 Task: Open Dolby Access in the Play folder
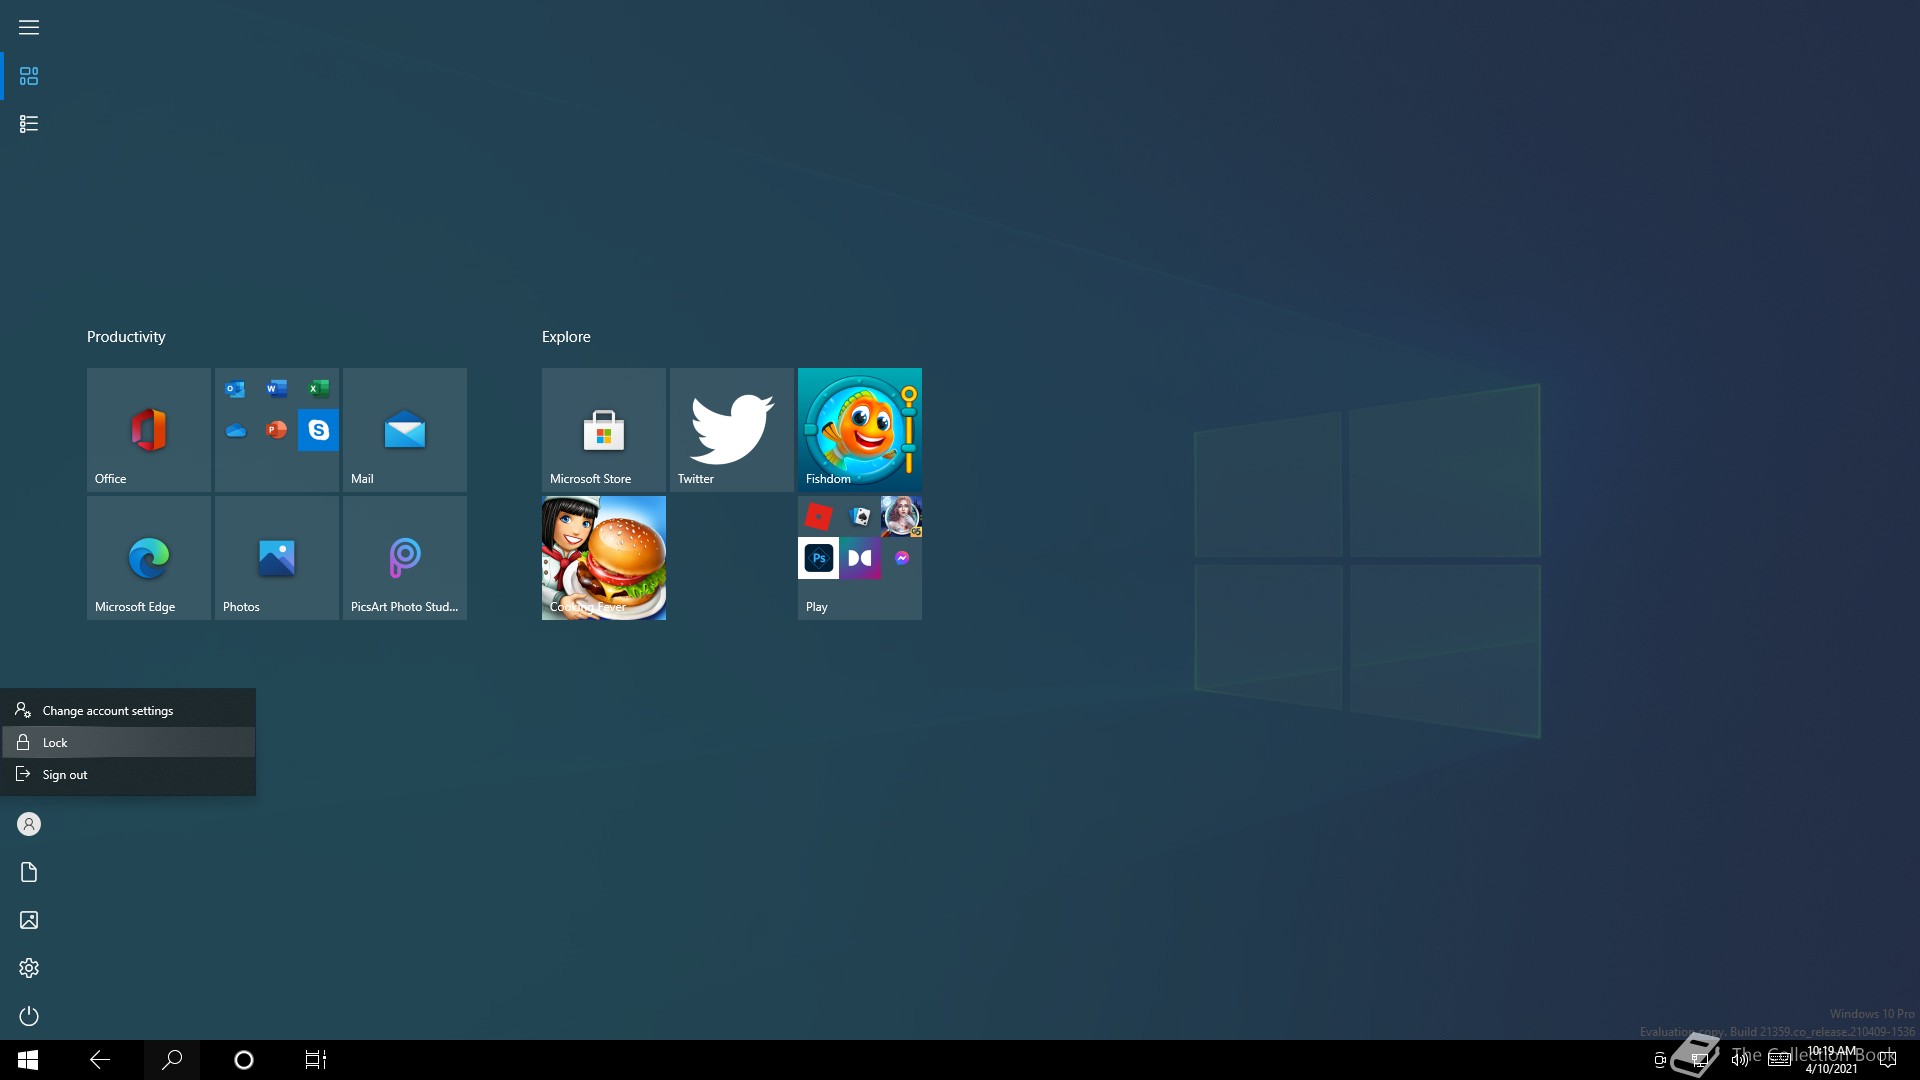860,558
